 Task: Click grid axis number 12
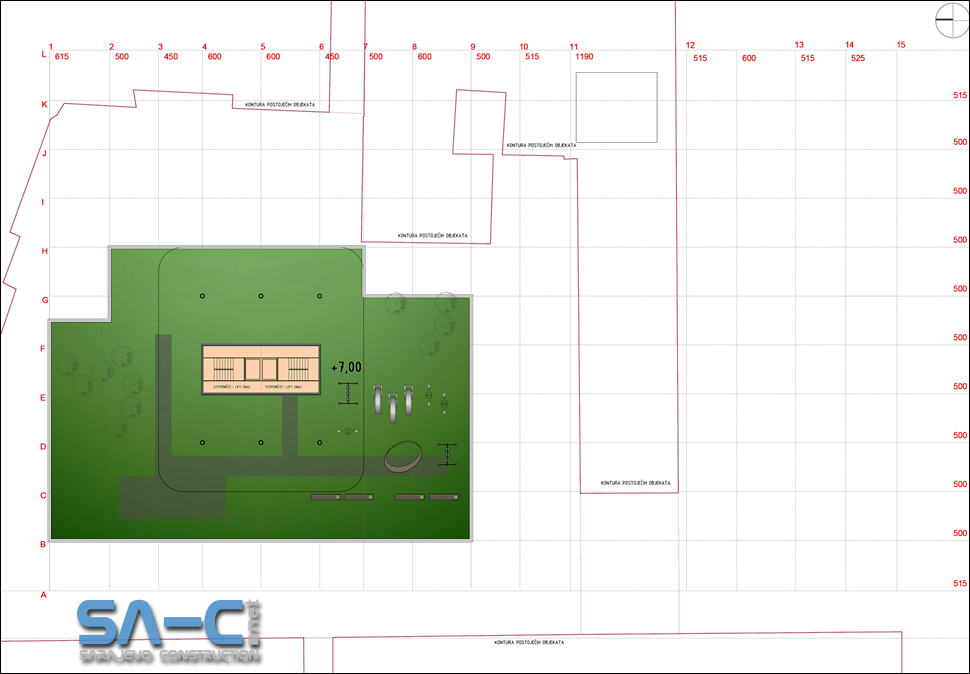690,45
